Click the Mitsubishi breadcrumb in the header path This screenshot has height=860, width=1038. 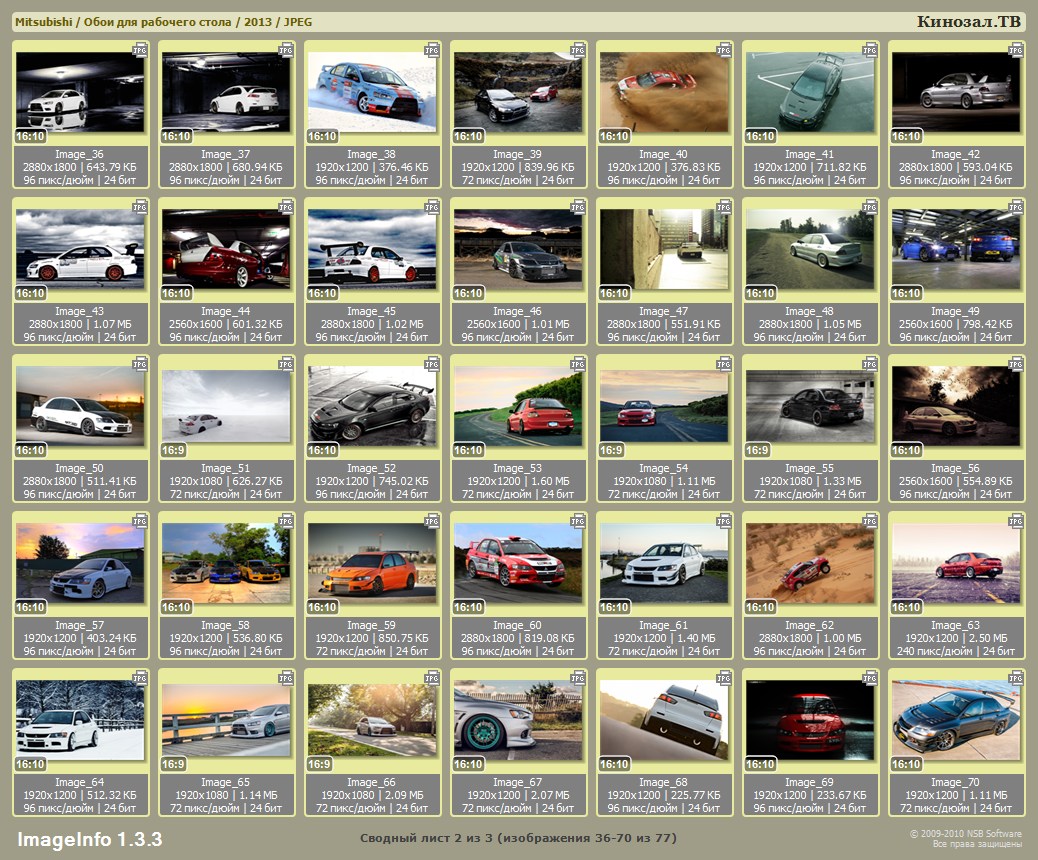tap(43, 22)
